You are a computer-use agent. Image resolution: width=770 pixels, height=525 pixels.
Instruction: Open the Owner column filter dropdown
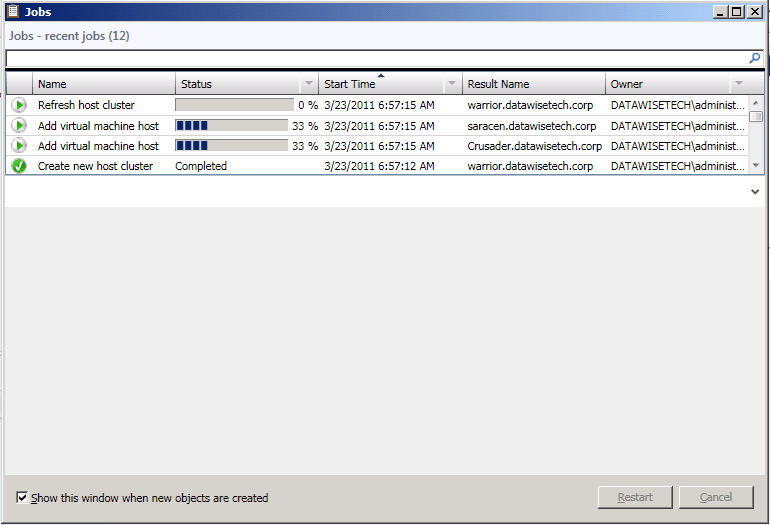click(739, 83)
